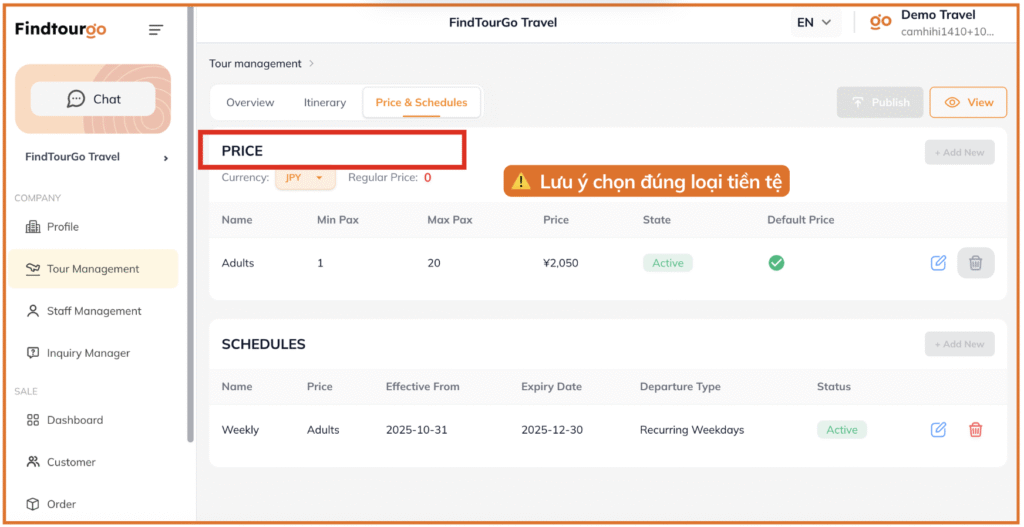The height and width of the screenshot is (527, 1024).
Task: Switch to the Itinerary tab
Action: [x=325, y=103]
